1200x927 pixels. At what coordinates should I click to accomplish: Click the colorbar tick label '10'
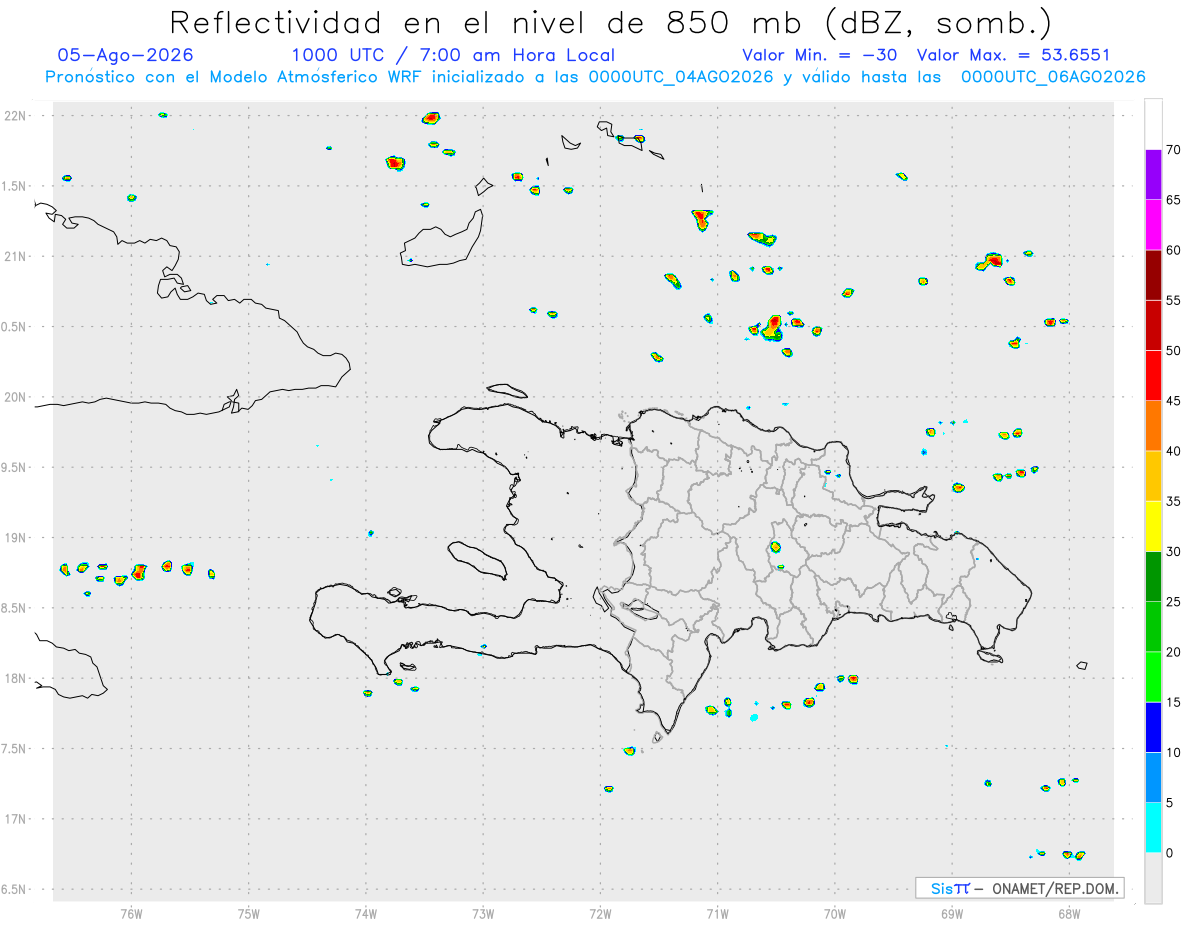tap(1174, 753)
